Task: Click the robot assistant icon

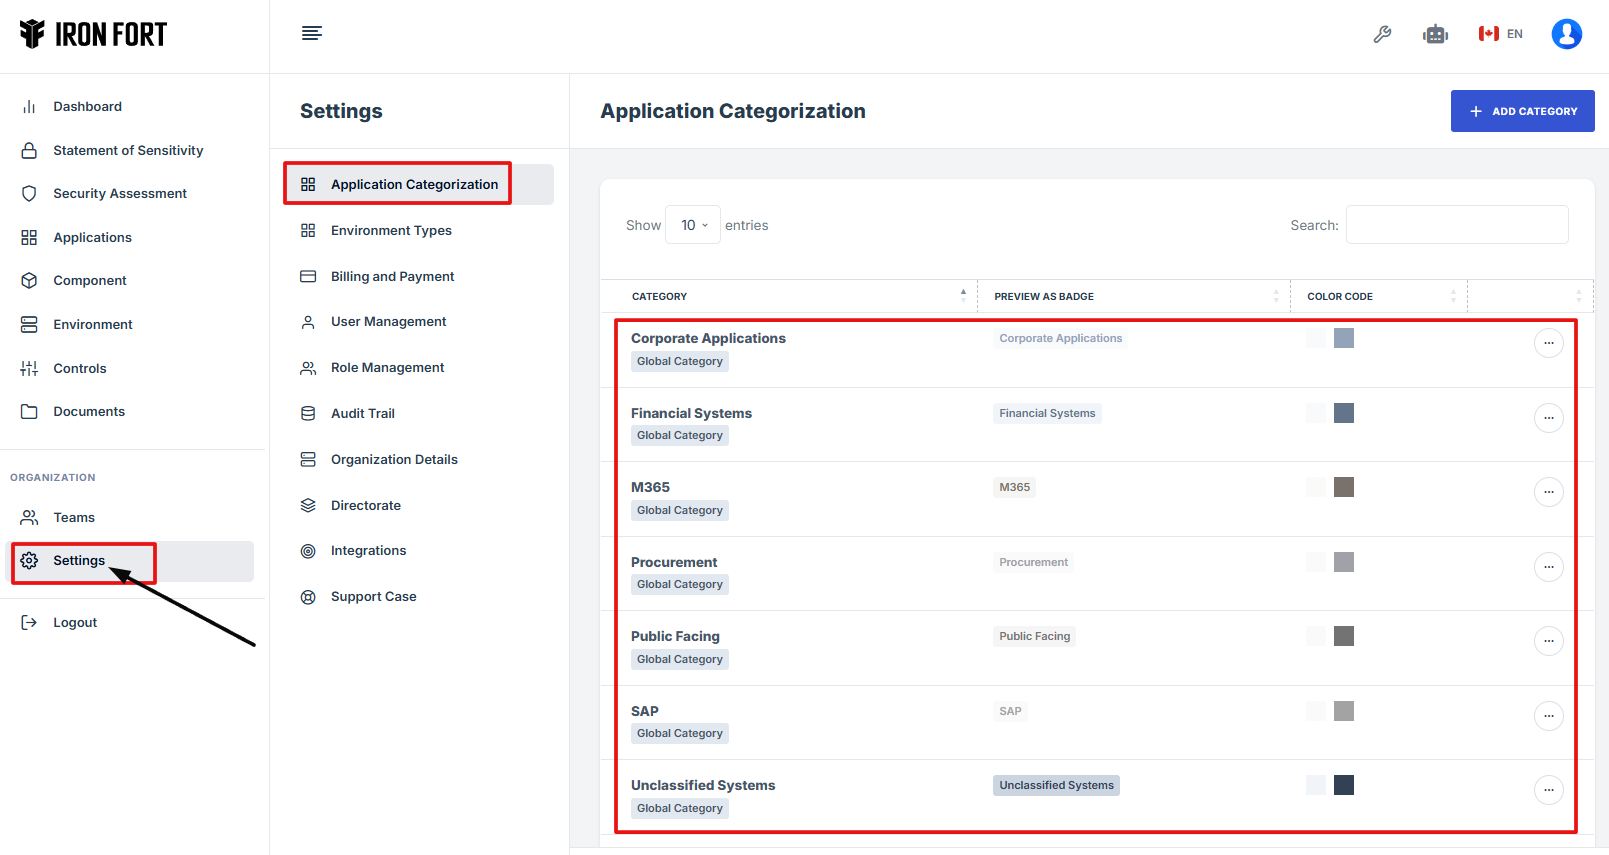Action: [x=1435, y=34]
